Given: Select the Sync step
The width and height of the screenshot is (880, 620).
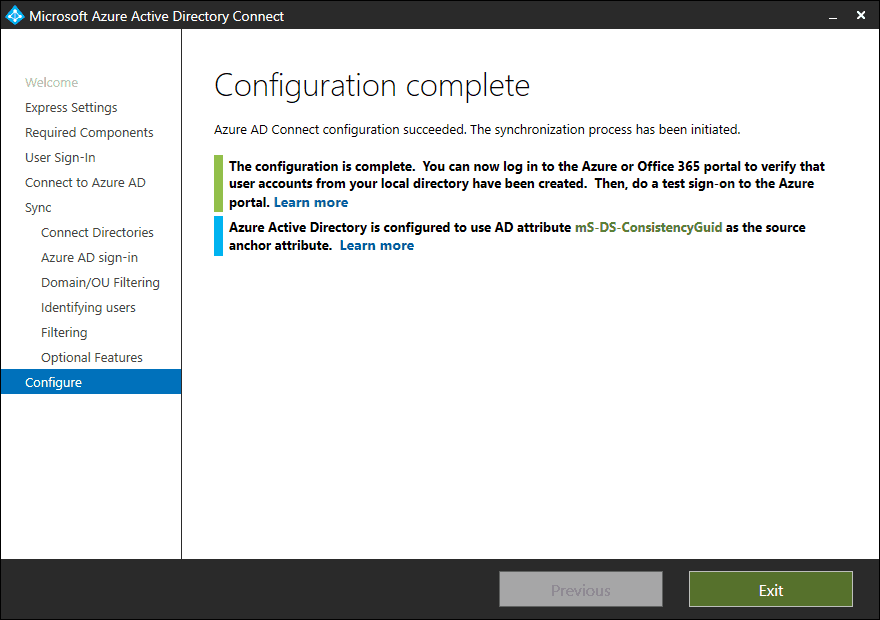Looking at the screenshot, I should [38, 208].
